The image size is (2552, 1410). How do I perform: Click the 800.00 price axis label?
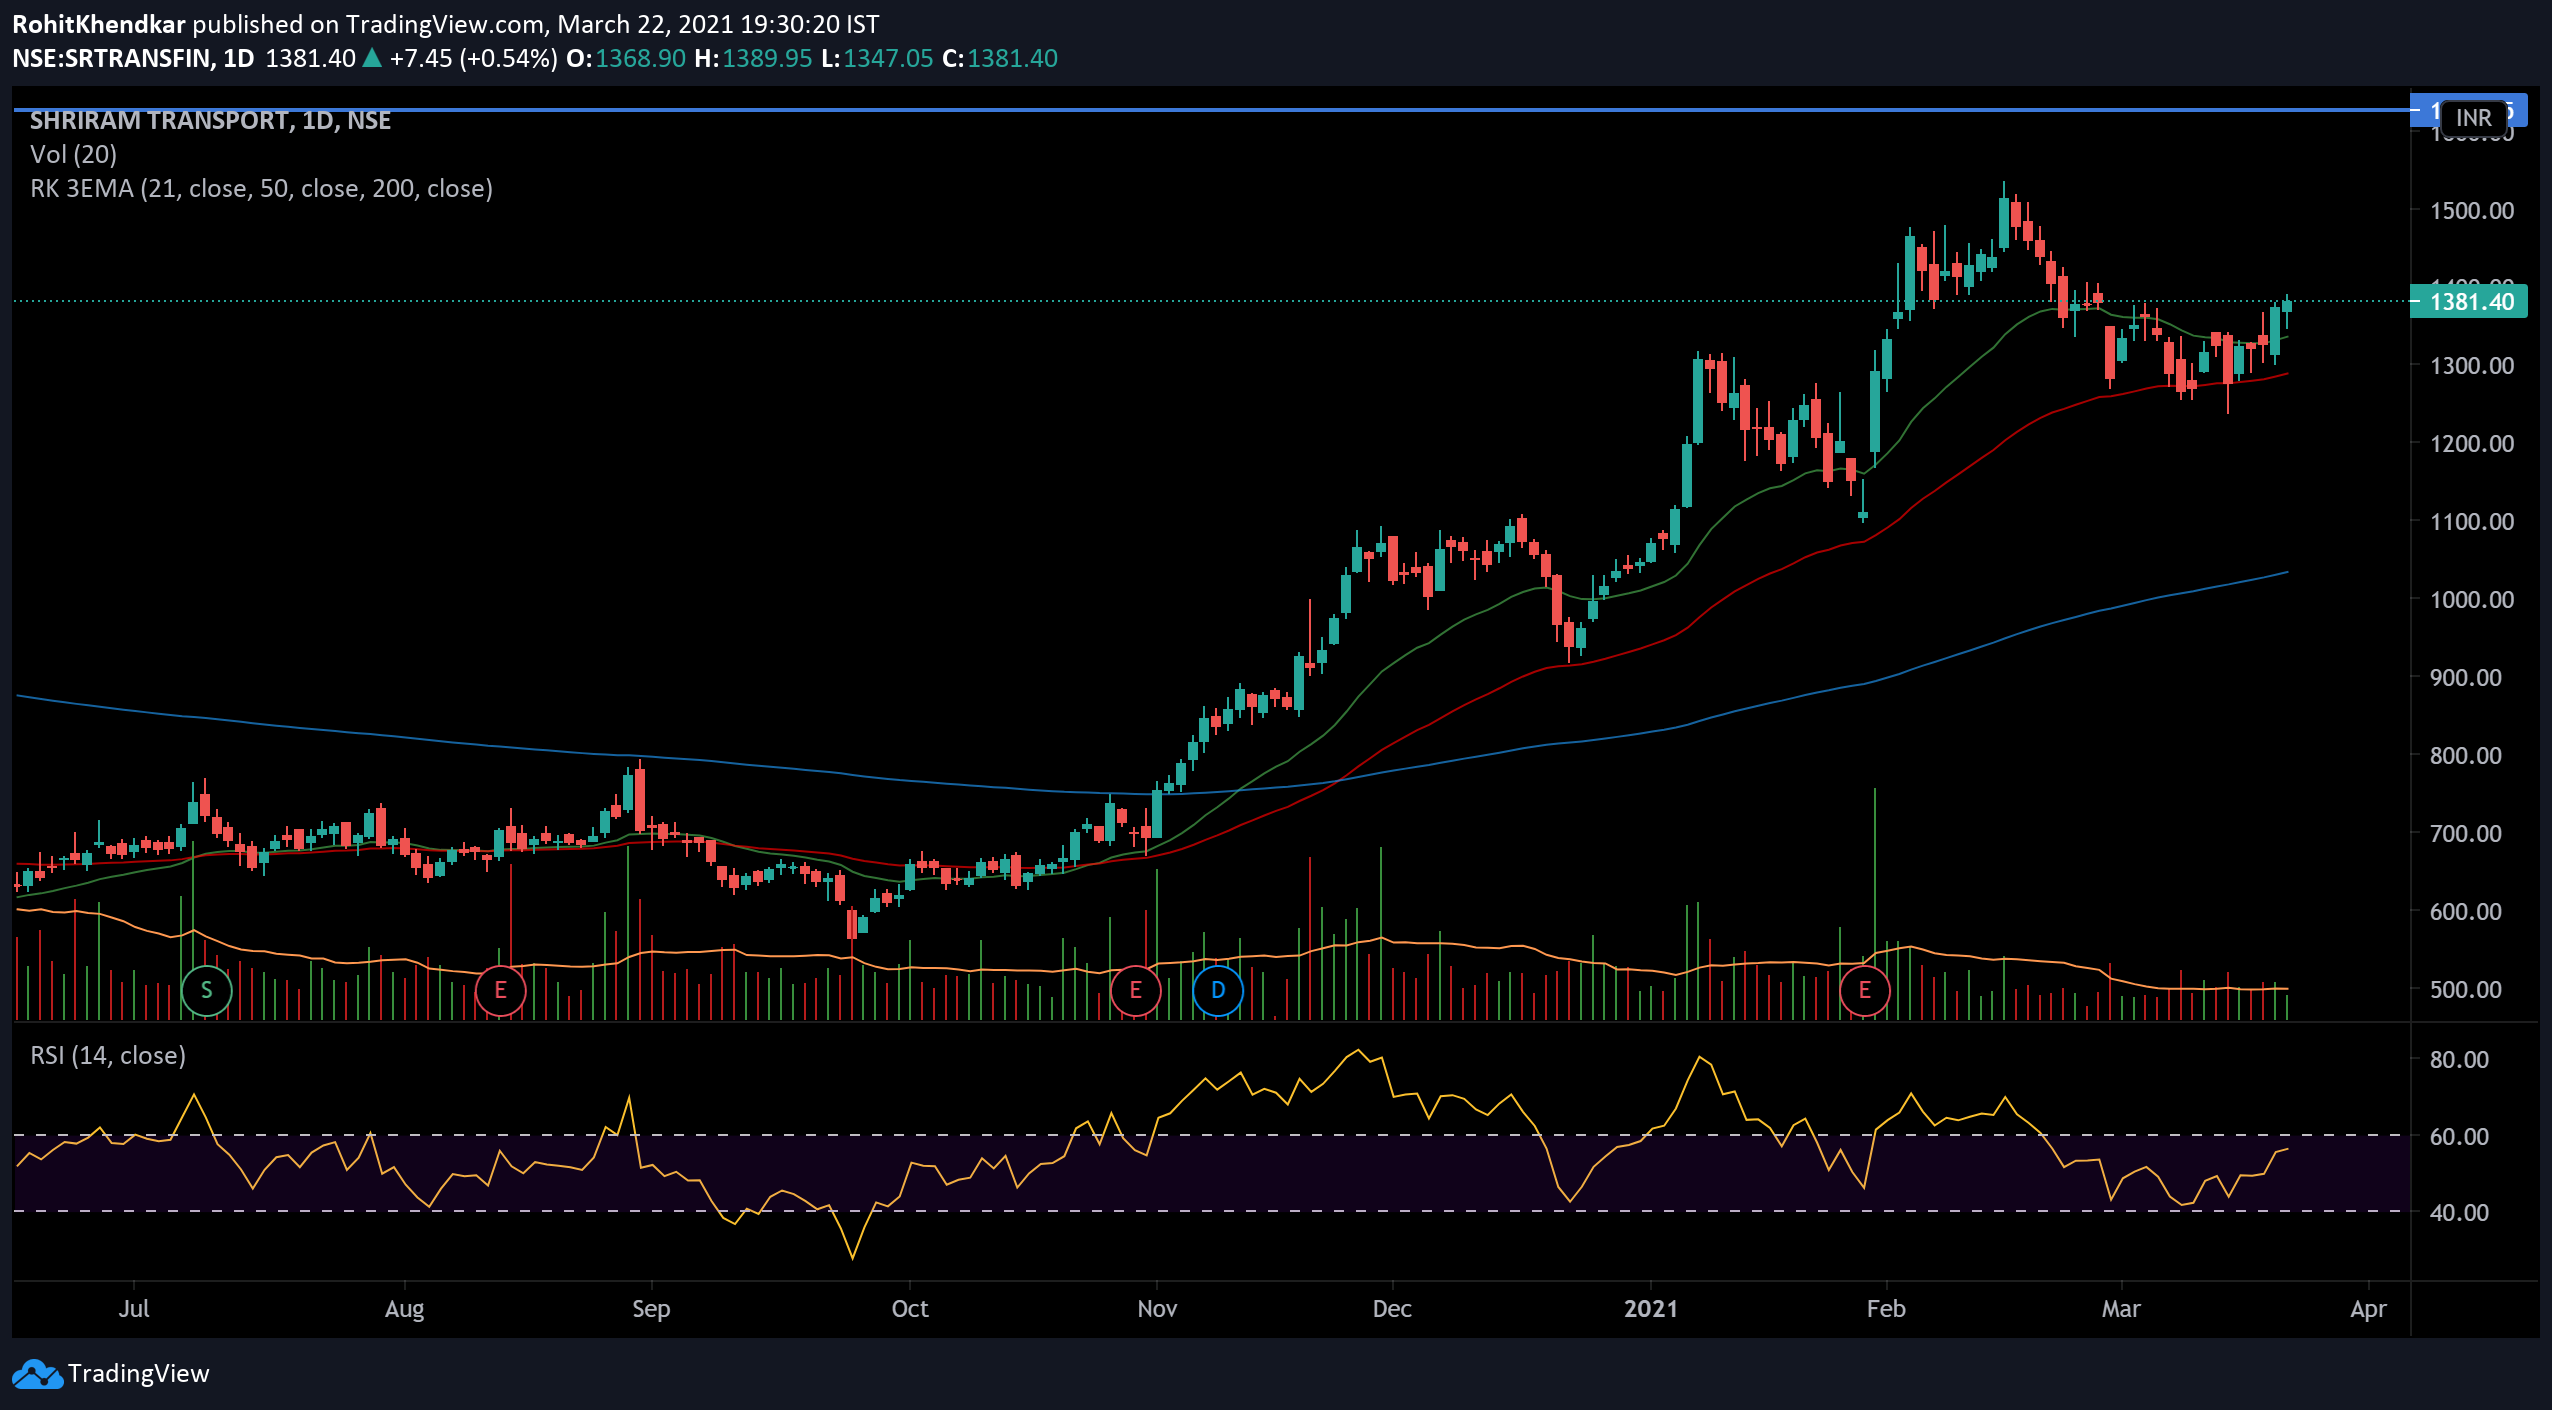2465,755
